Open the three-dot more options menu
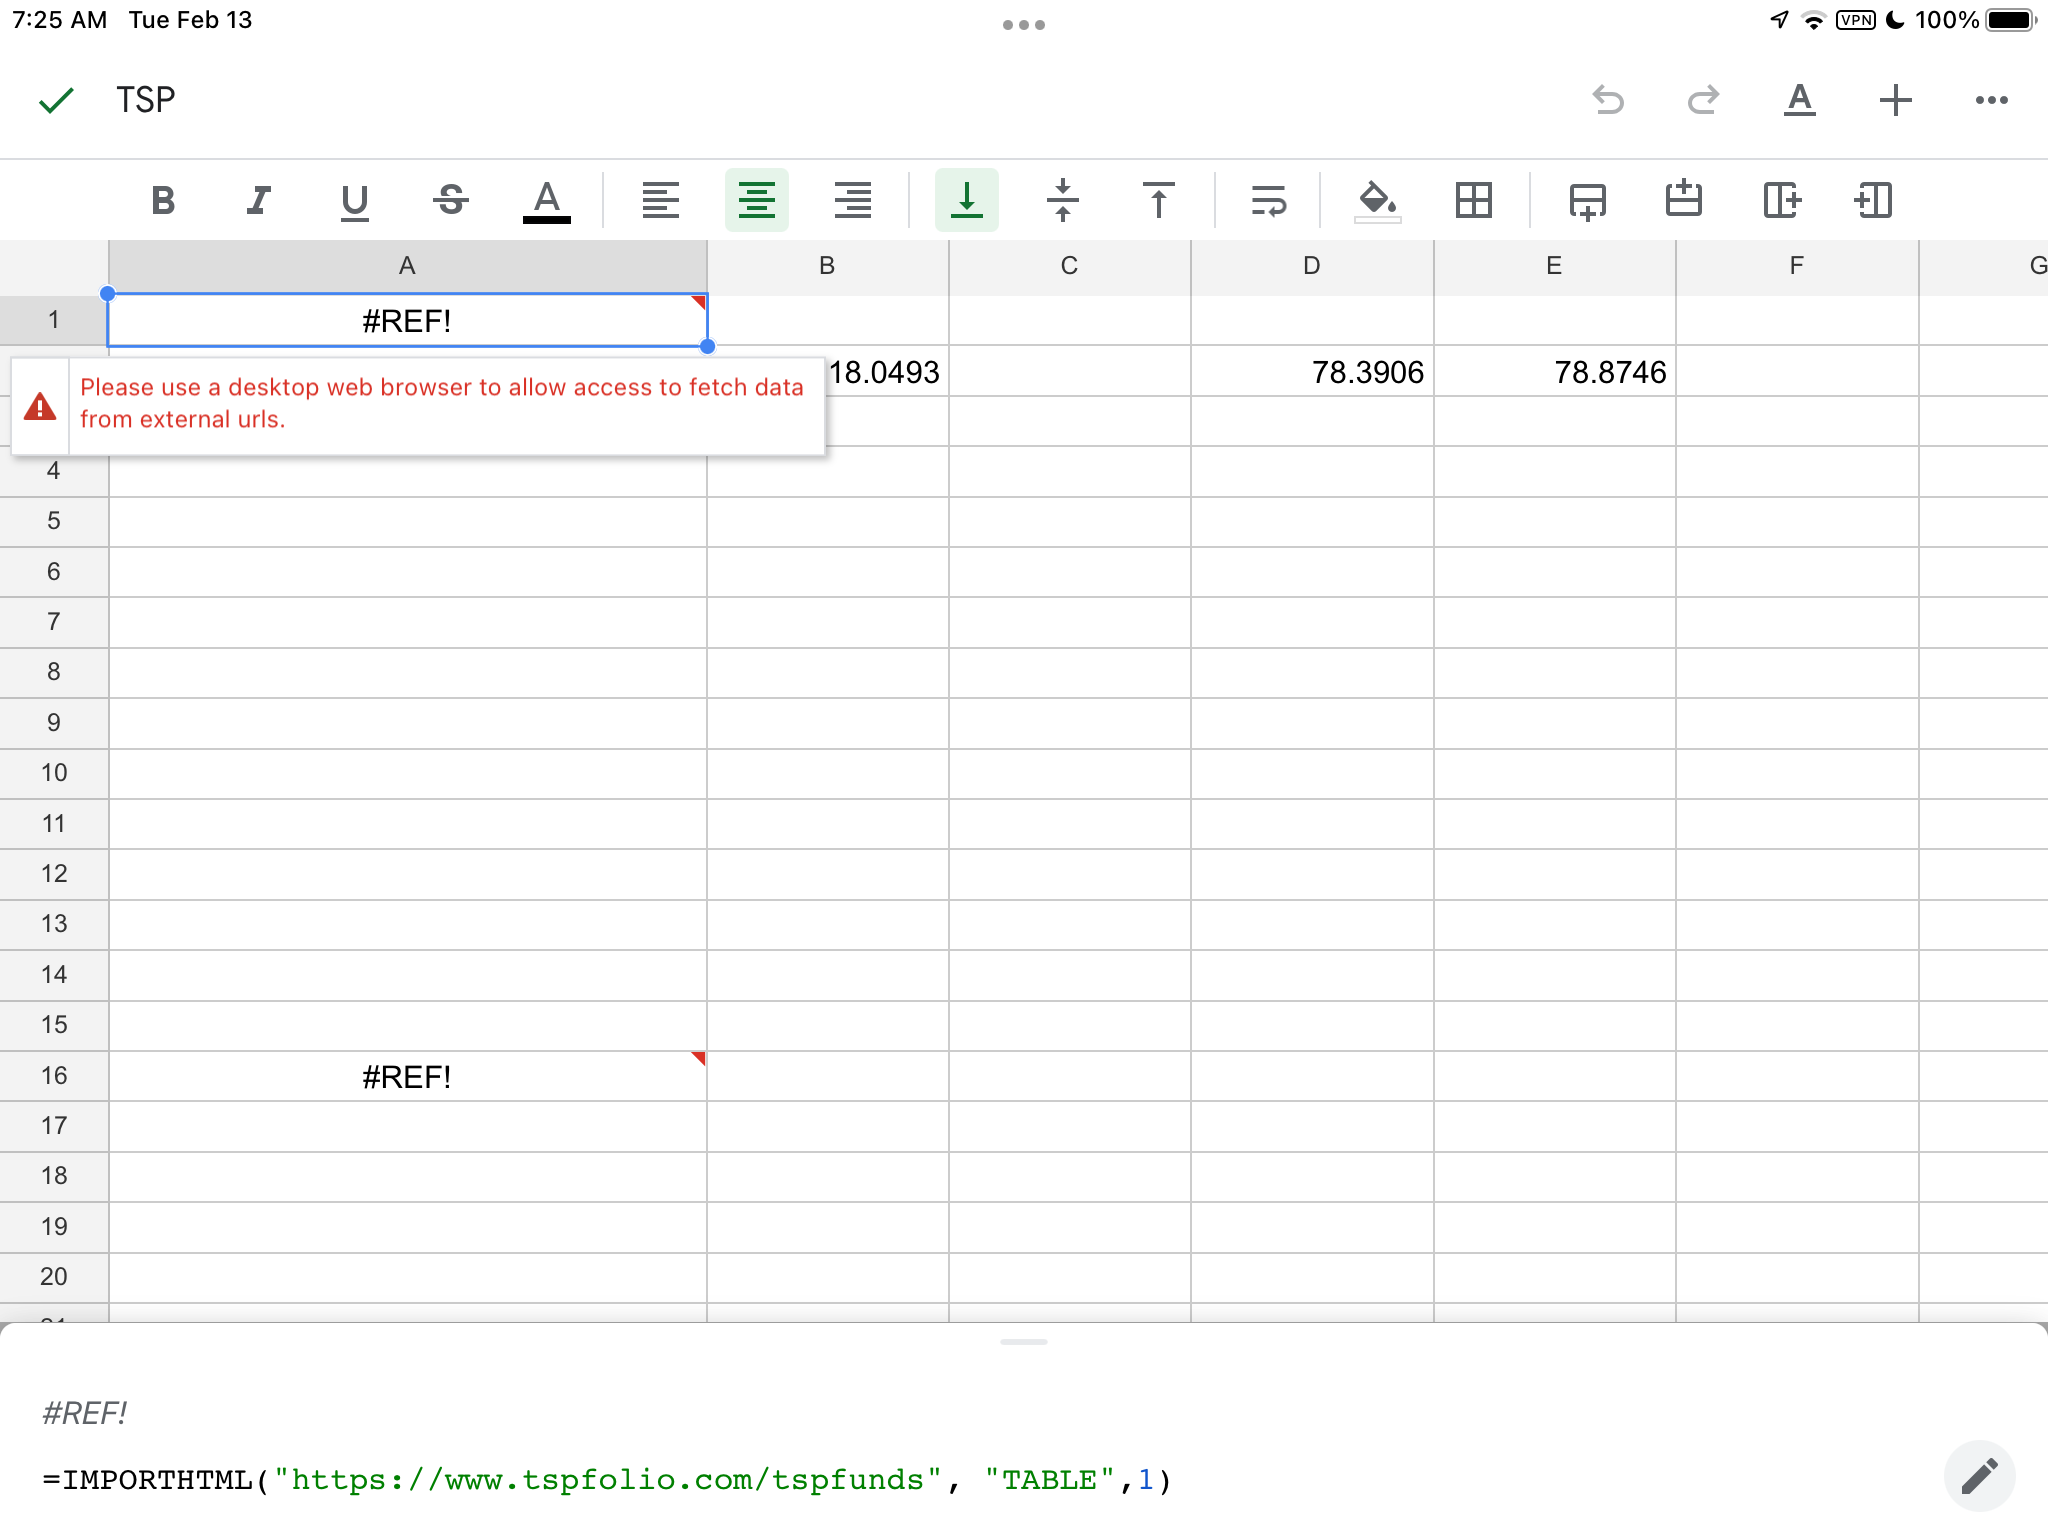The width and height of the screenshot is (2048, 1536). coord(1991,100)
